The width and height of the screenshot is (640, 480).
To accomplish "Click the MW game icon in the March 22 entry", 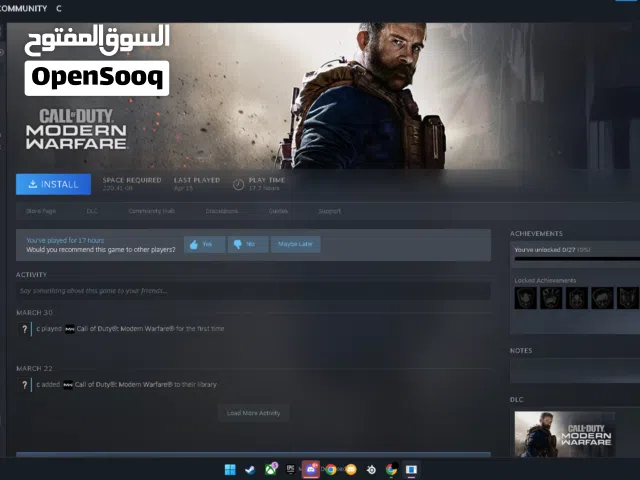I will 68,385.
